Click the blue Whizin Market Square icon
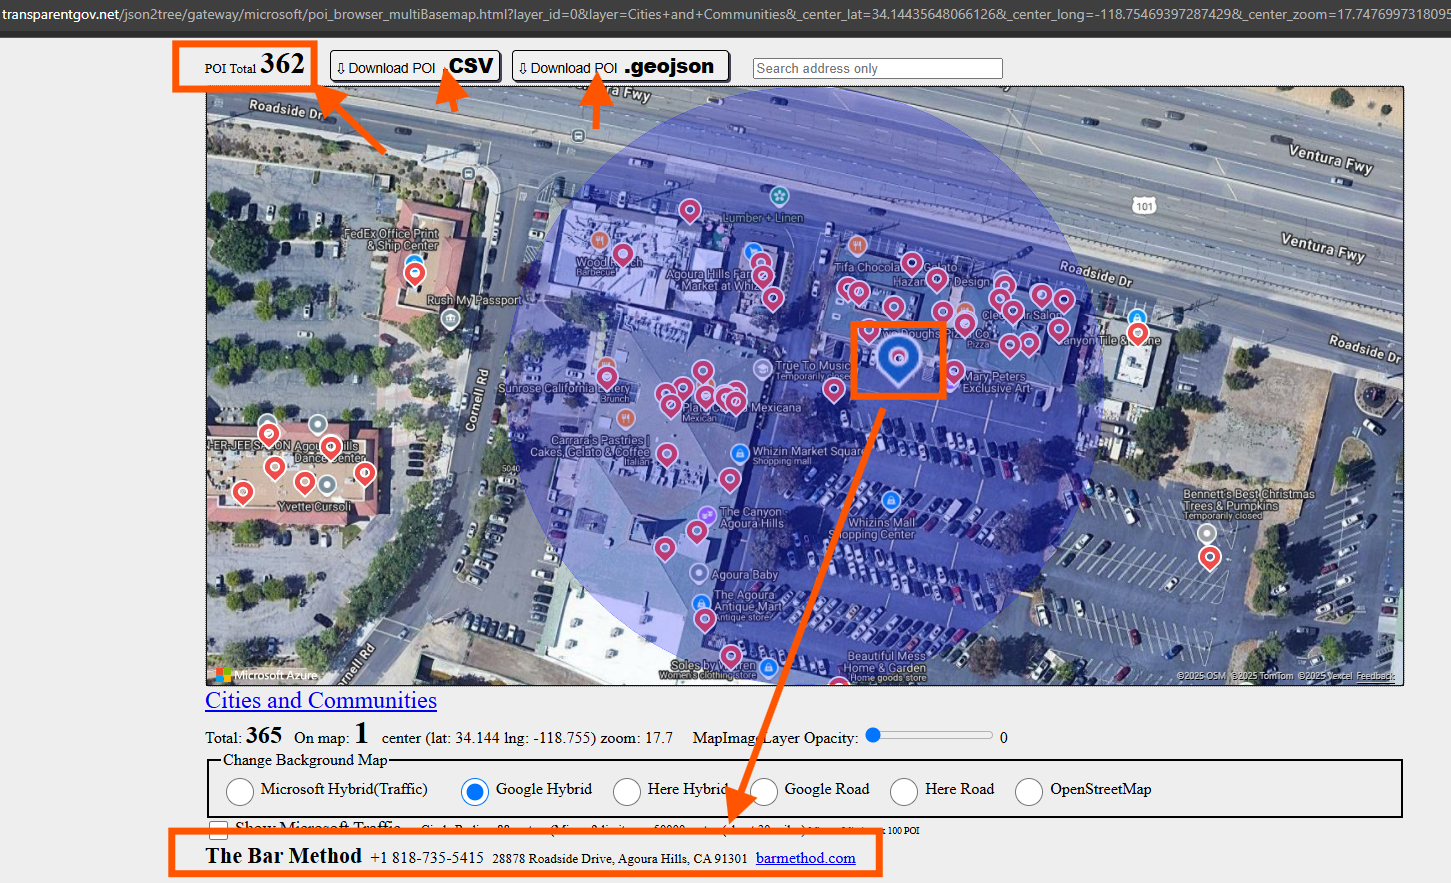1451x883 pixels. coord(739,454)
